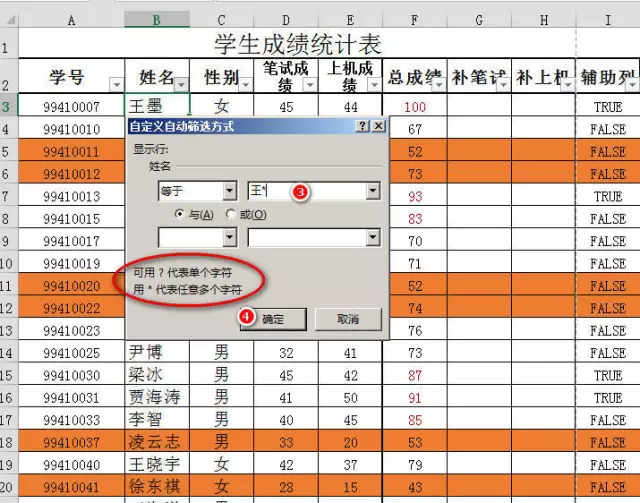Open the 补上机 column filter arrow
This screenshot has width=640, height=503.
(568, 85)
